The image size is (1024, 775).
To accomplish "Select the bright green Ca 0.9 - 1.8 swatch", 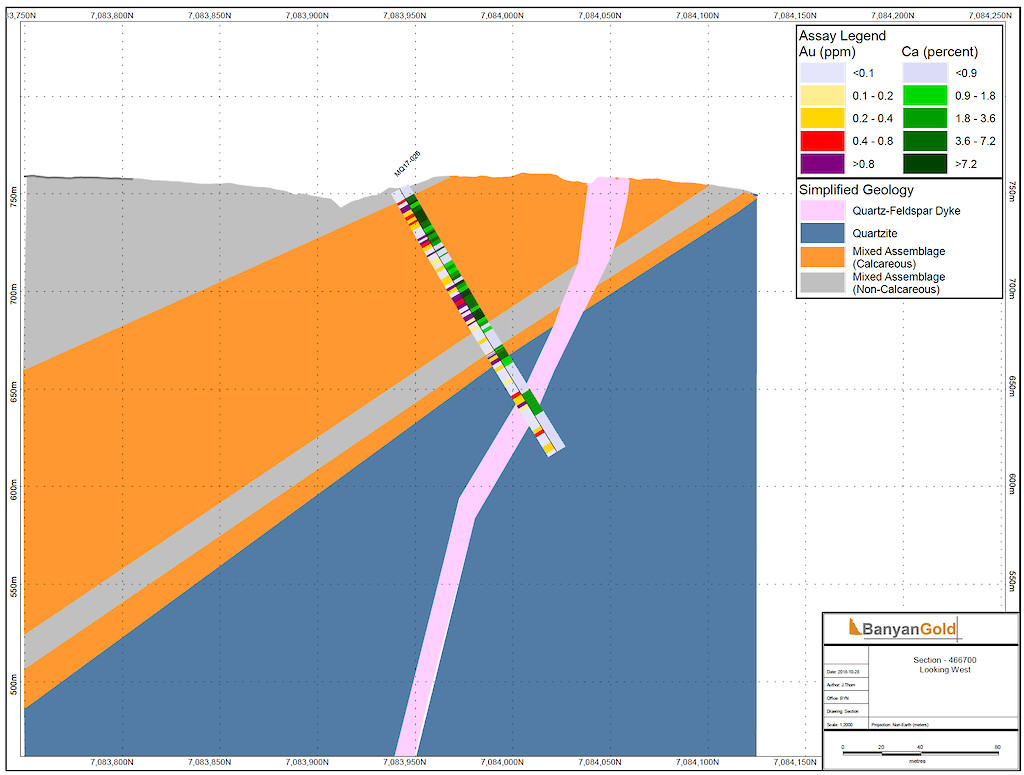I will (x=925, y=96).
